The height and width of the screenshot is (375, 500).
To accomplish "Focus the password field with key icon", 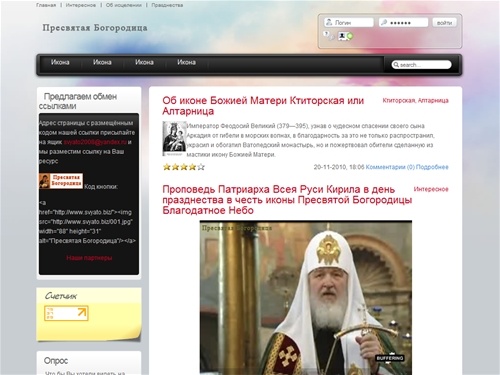I will [403, 22].
